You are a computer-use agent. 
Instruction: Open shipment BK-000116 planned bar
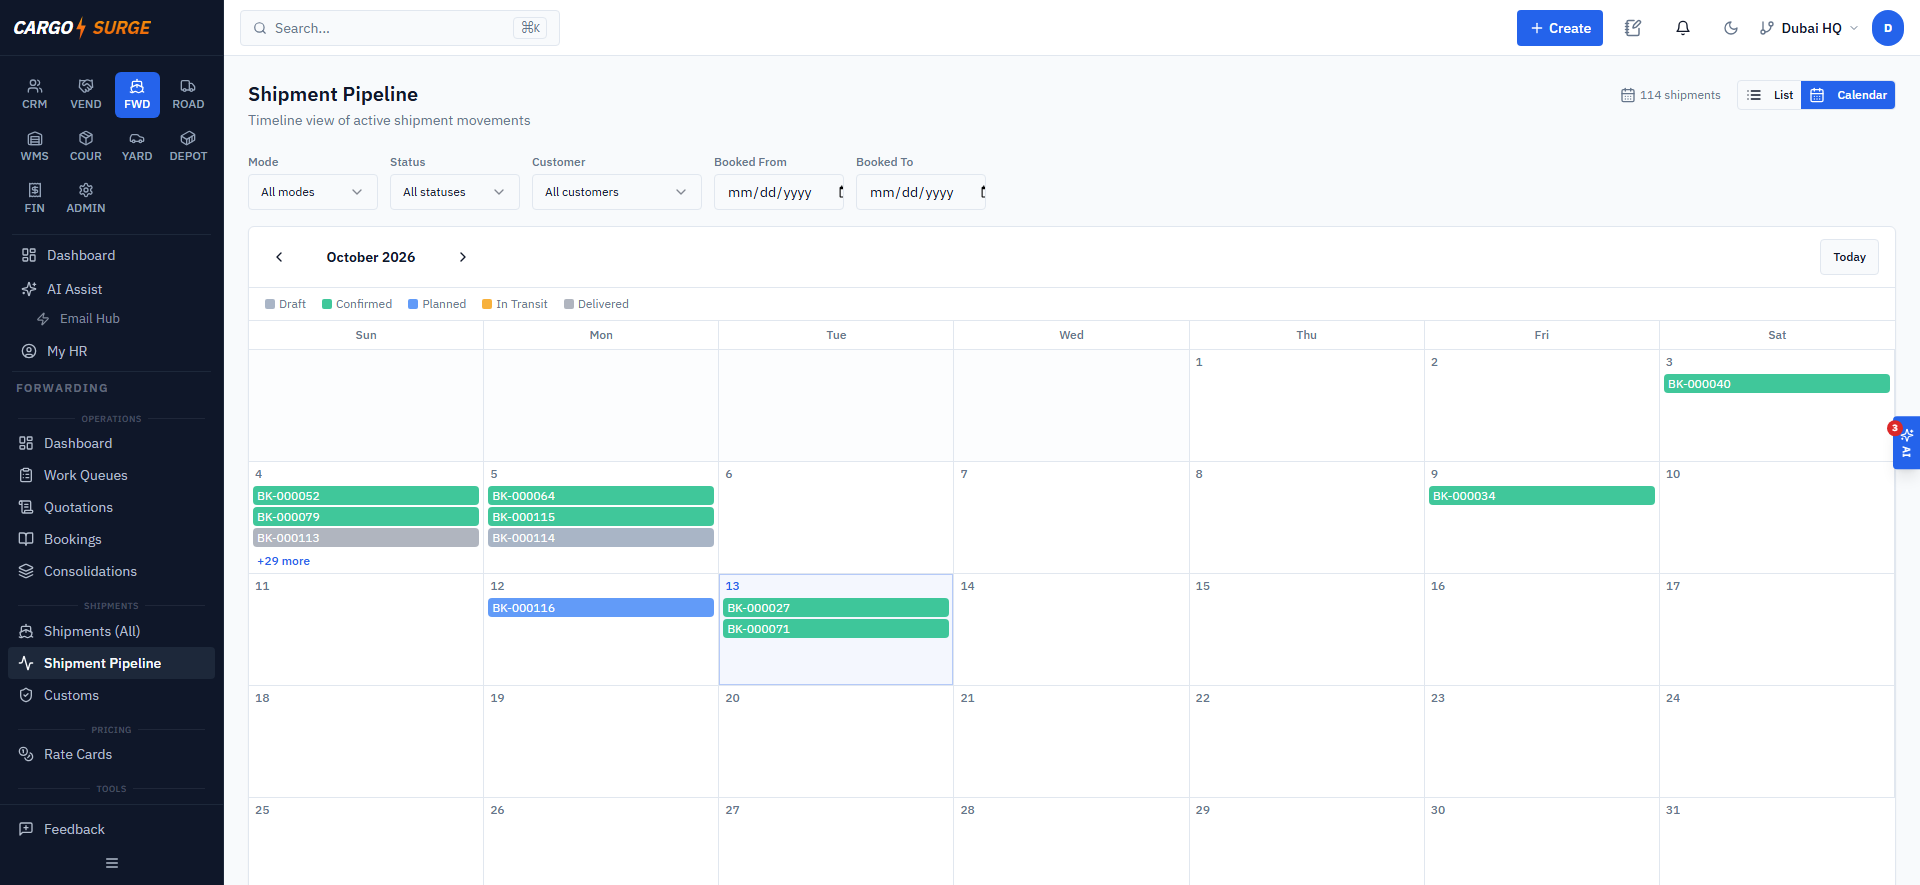coord(601,608)
